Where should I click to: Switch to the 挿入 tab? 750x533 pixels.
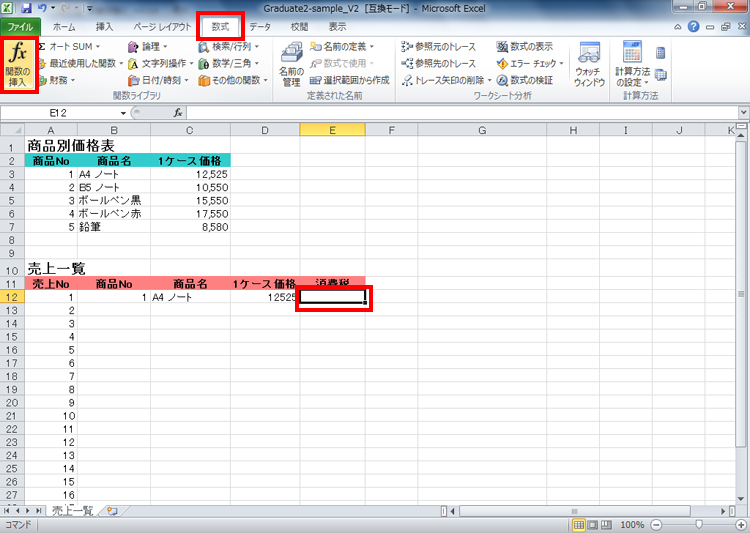(104, 27)
